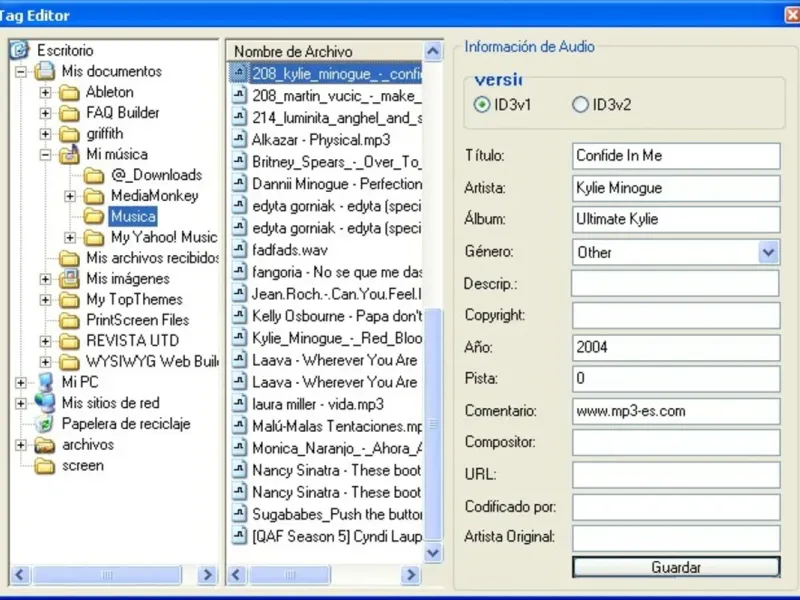Click the Codificado por input field
This screenshot has height=600, width=800.
click(x=676, y=507)
